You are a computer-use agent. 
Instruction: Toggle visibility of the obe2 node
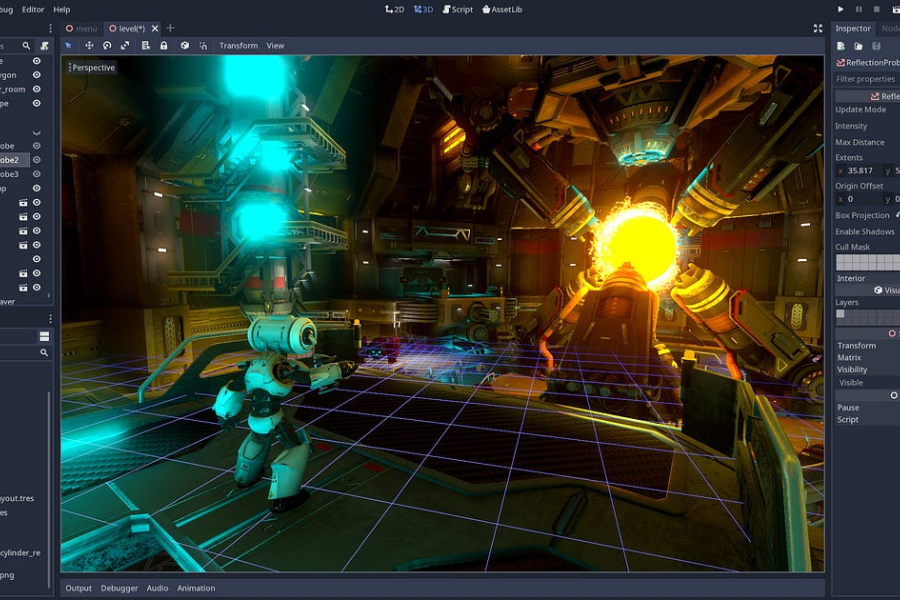[36, 160]
